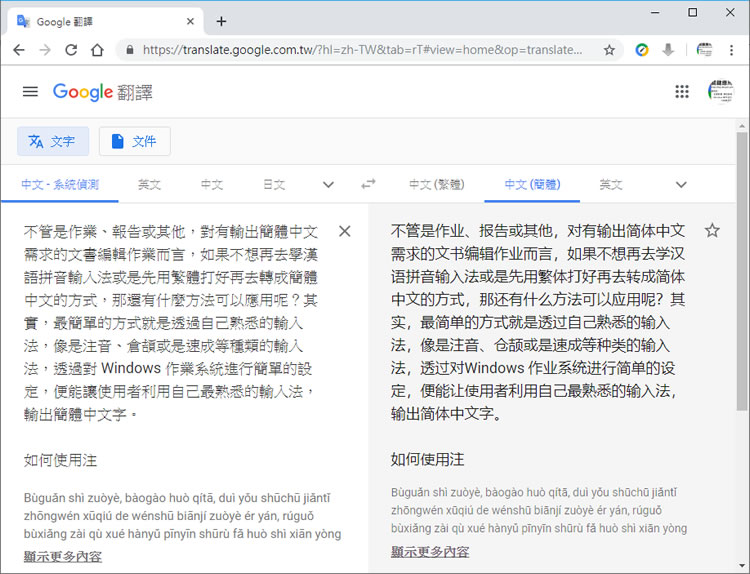Image resolution: width=750 pixels, height=574 pixels.
Task: Click the source line 如何使用注
Action: point(60,460)
